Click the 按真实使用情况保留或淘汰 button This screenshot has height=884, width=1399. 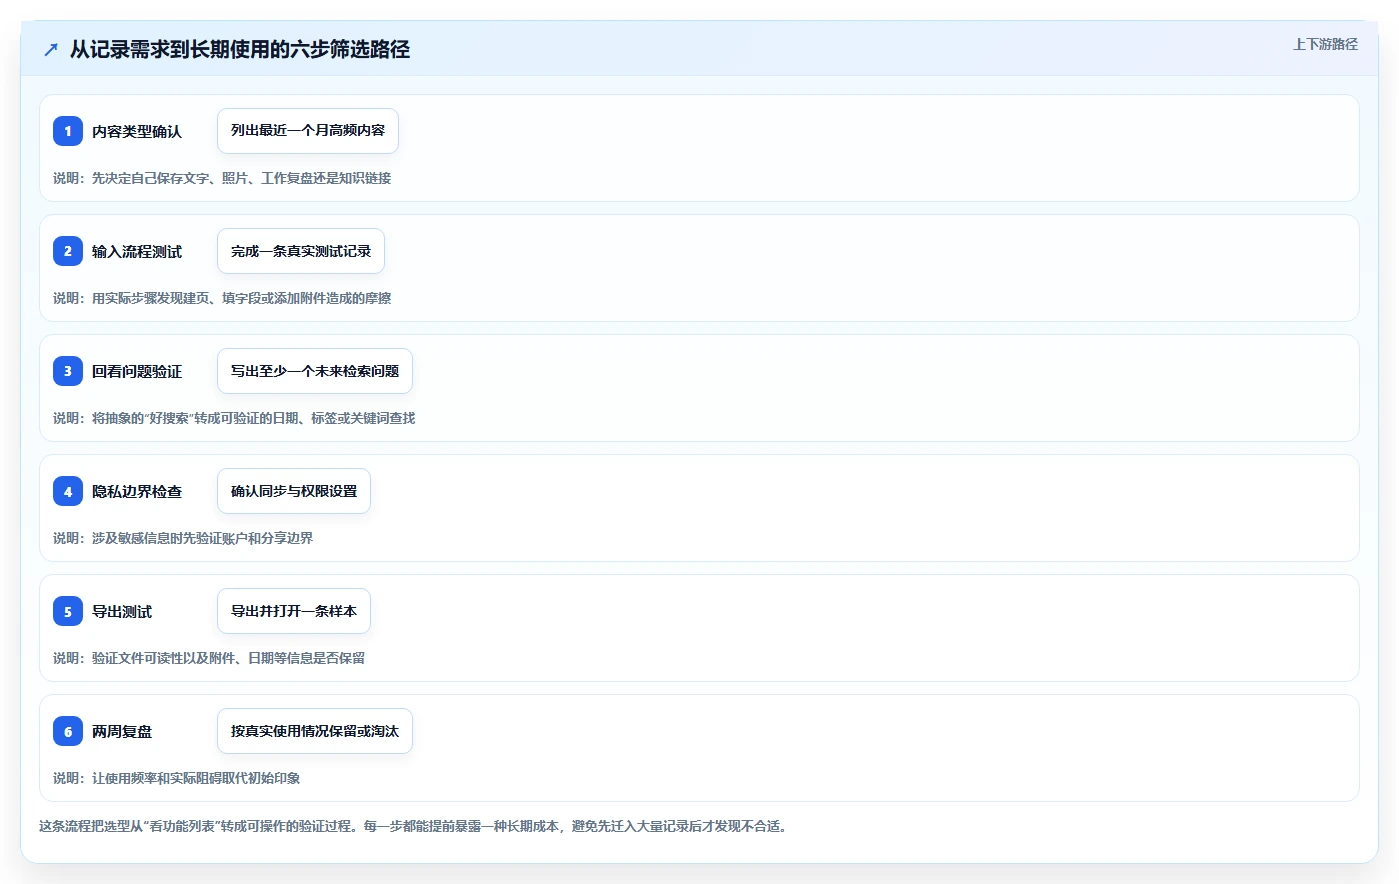[315, 731]
